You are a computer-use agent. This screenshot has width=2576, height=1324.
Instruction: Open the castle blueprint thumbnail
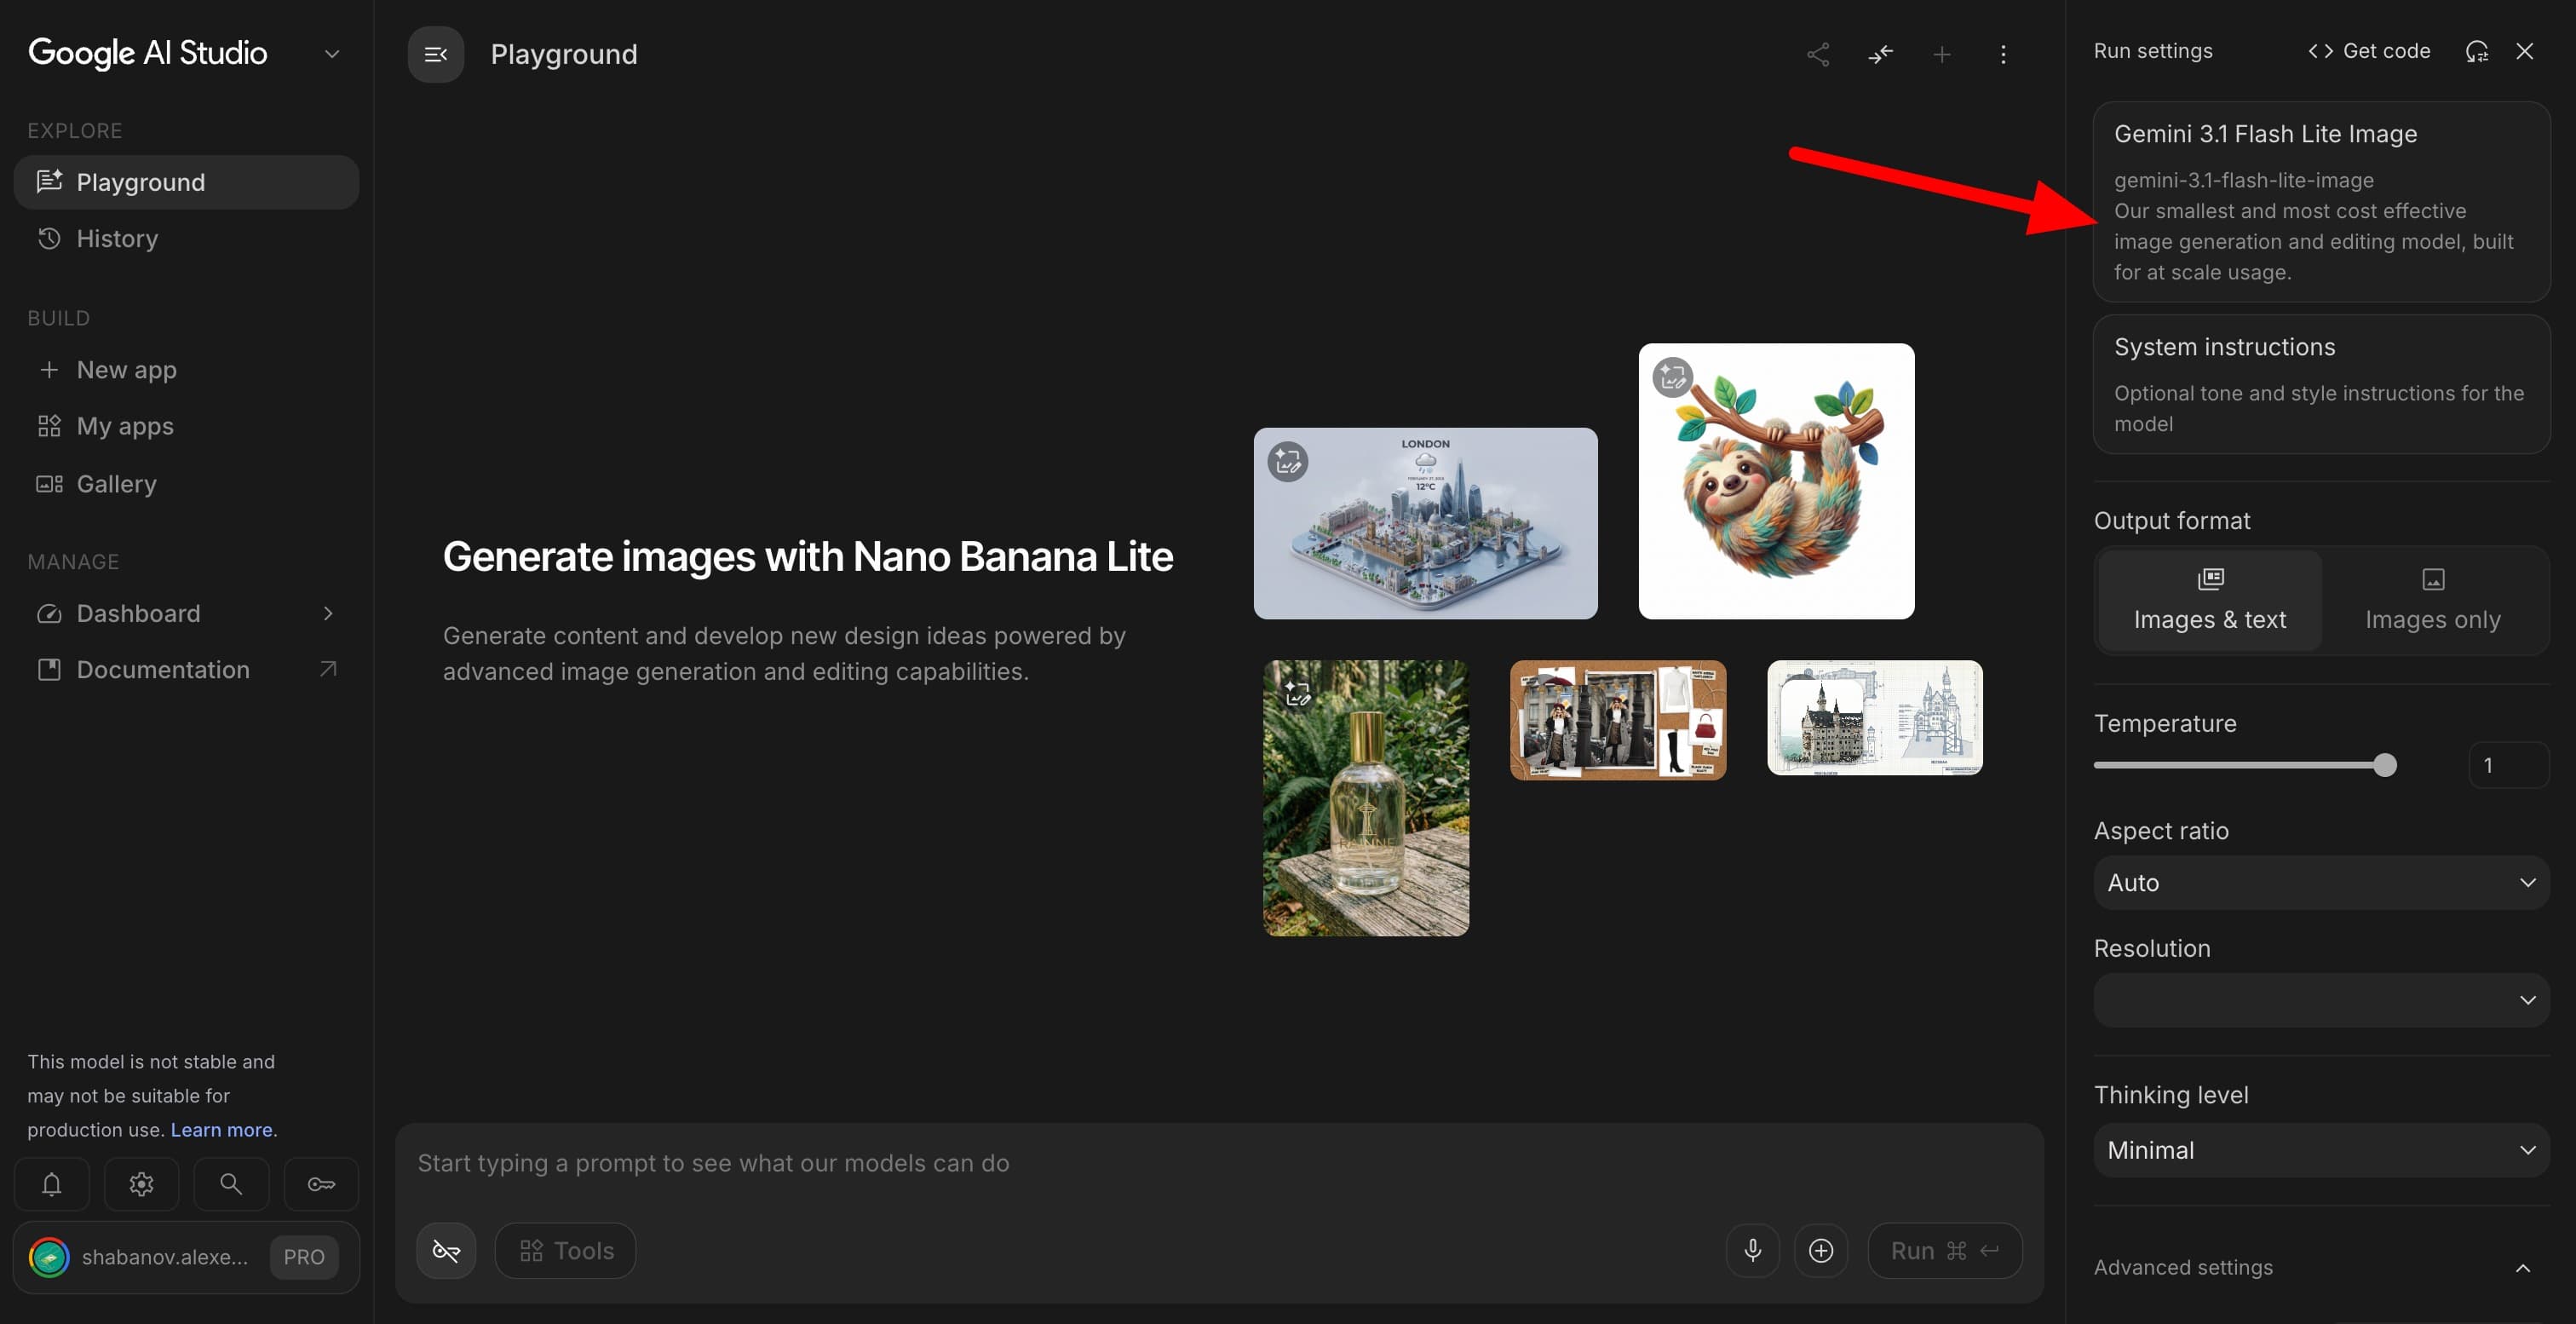coord(1874,717)
